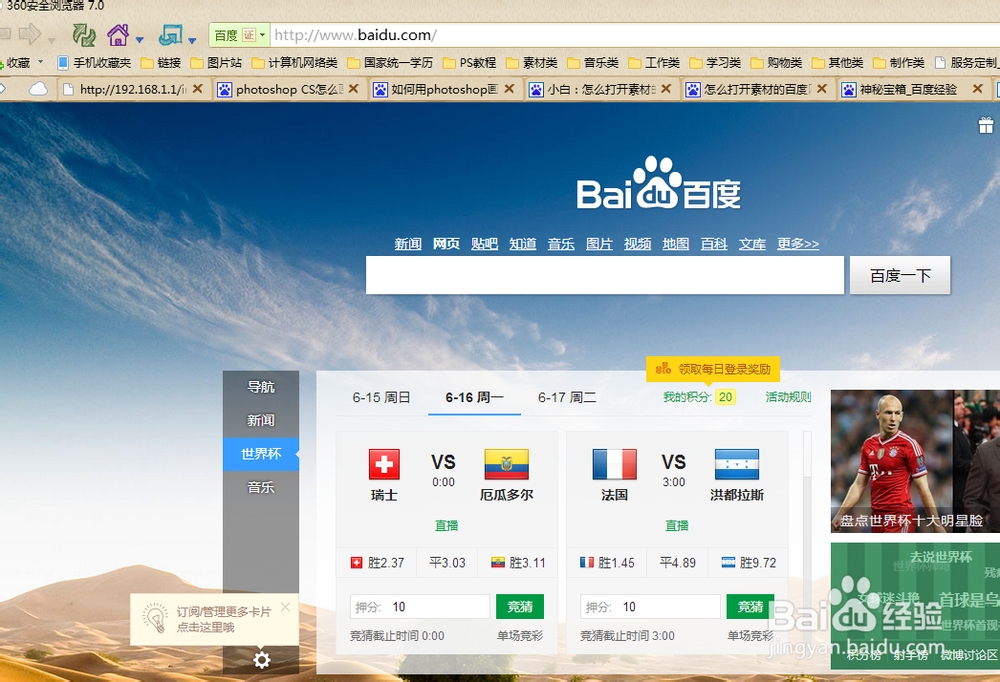Open 盘点世界杯十大明星脸 photo
The width and height of the screenshot is (1000, 682).
915,461
